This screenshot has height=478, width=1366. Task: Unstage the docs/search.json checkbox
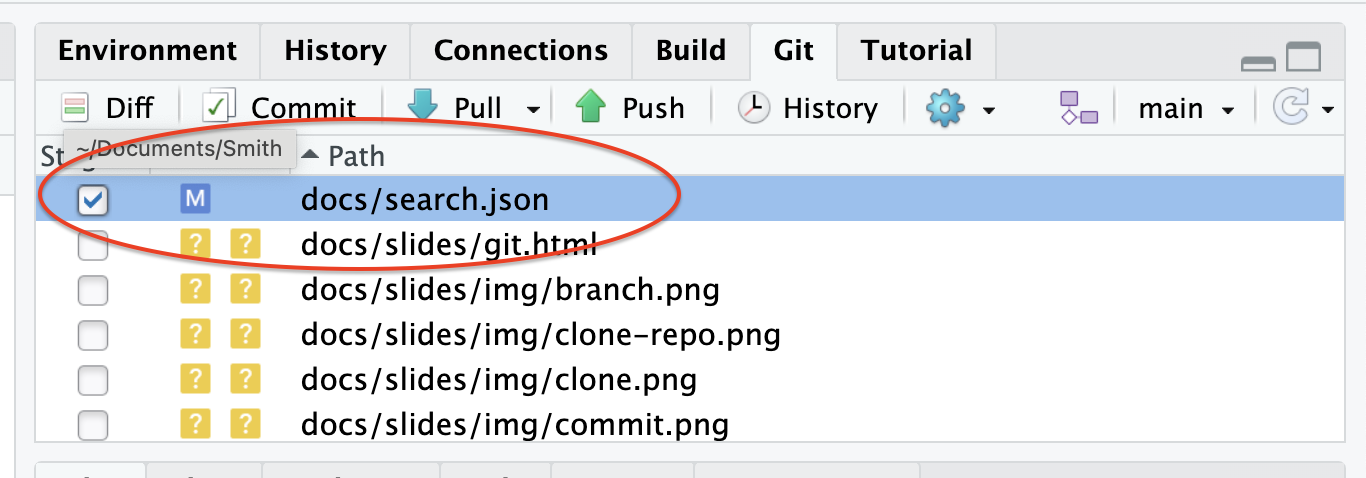[x=93, y=201]
